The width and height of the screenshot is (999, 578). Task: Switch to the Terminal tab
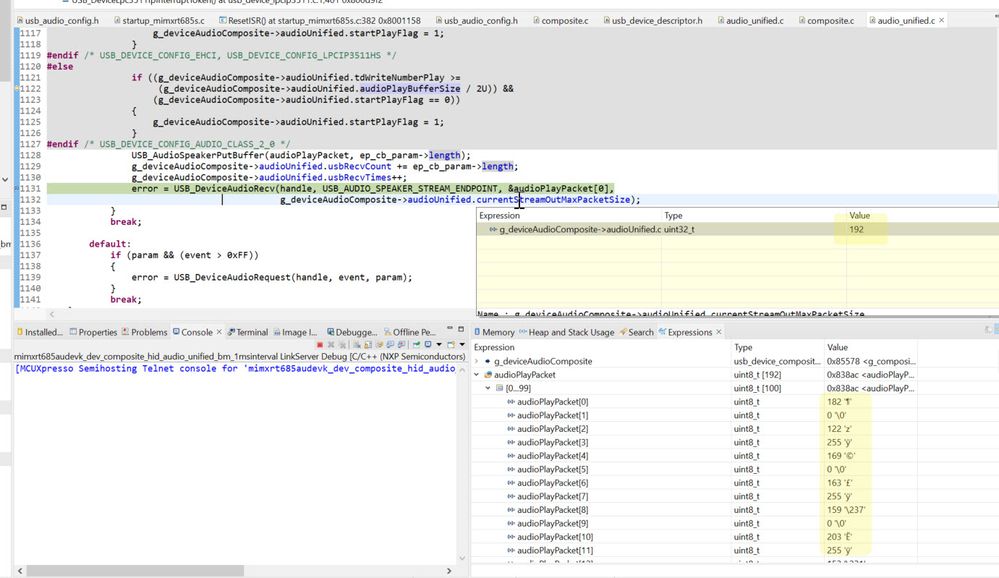point(248,332)
